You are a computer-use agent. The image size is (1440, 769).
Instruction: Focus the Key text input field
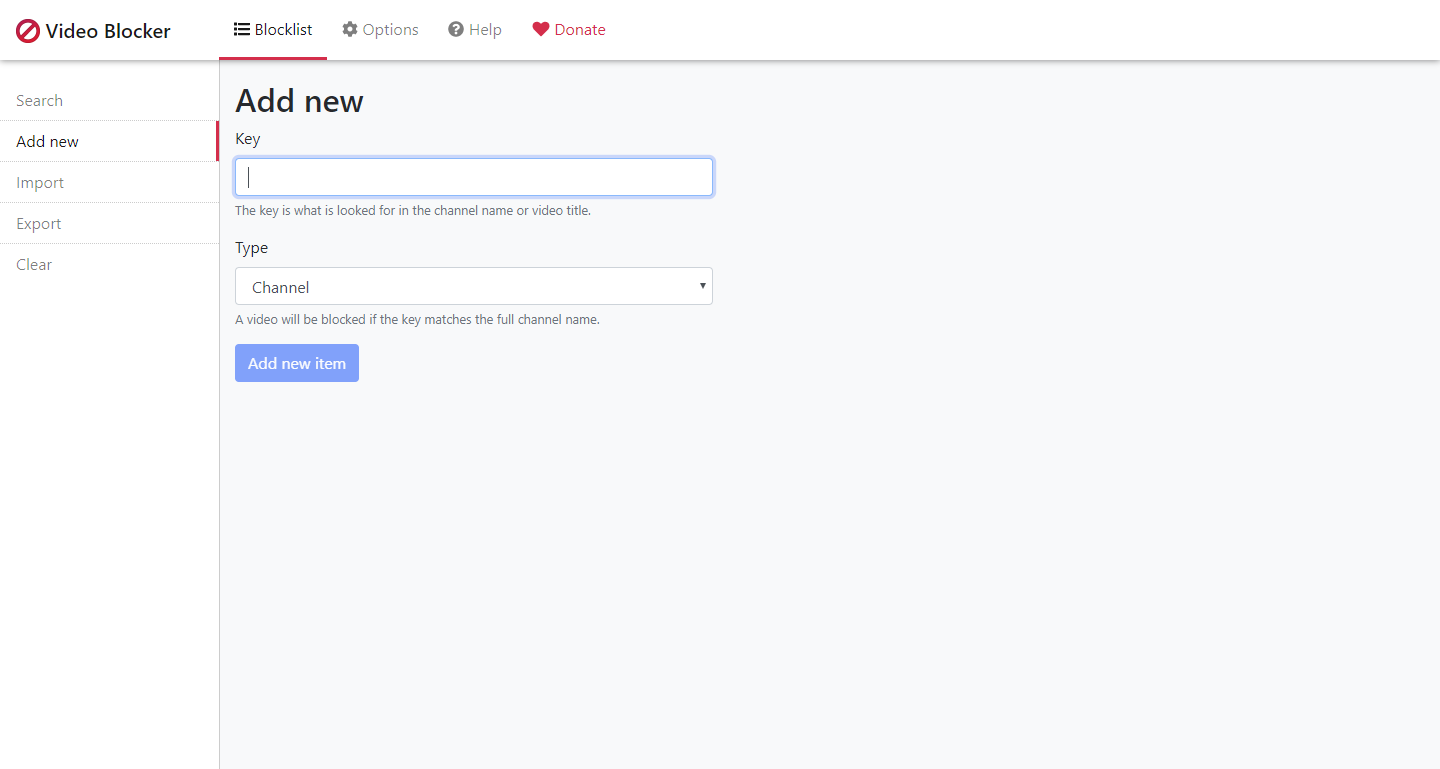pos(474,177)
